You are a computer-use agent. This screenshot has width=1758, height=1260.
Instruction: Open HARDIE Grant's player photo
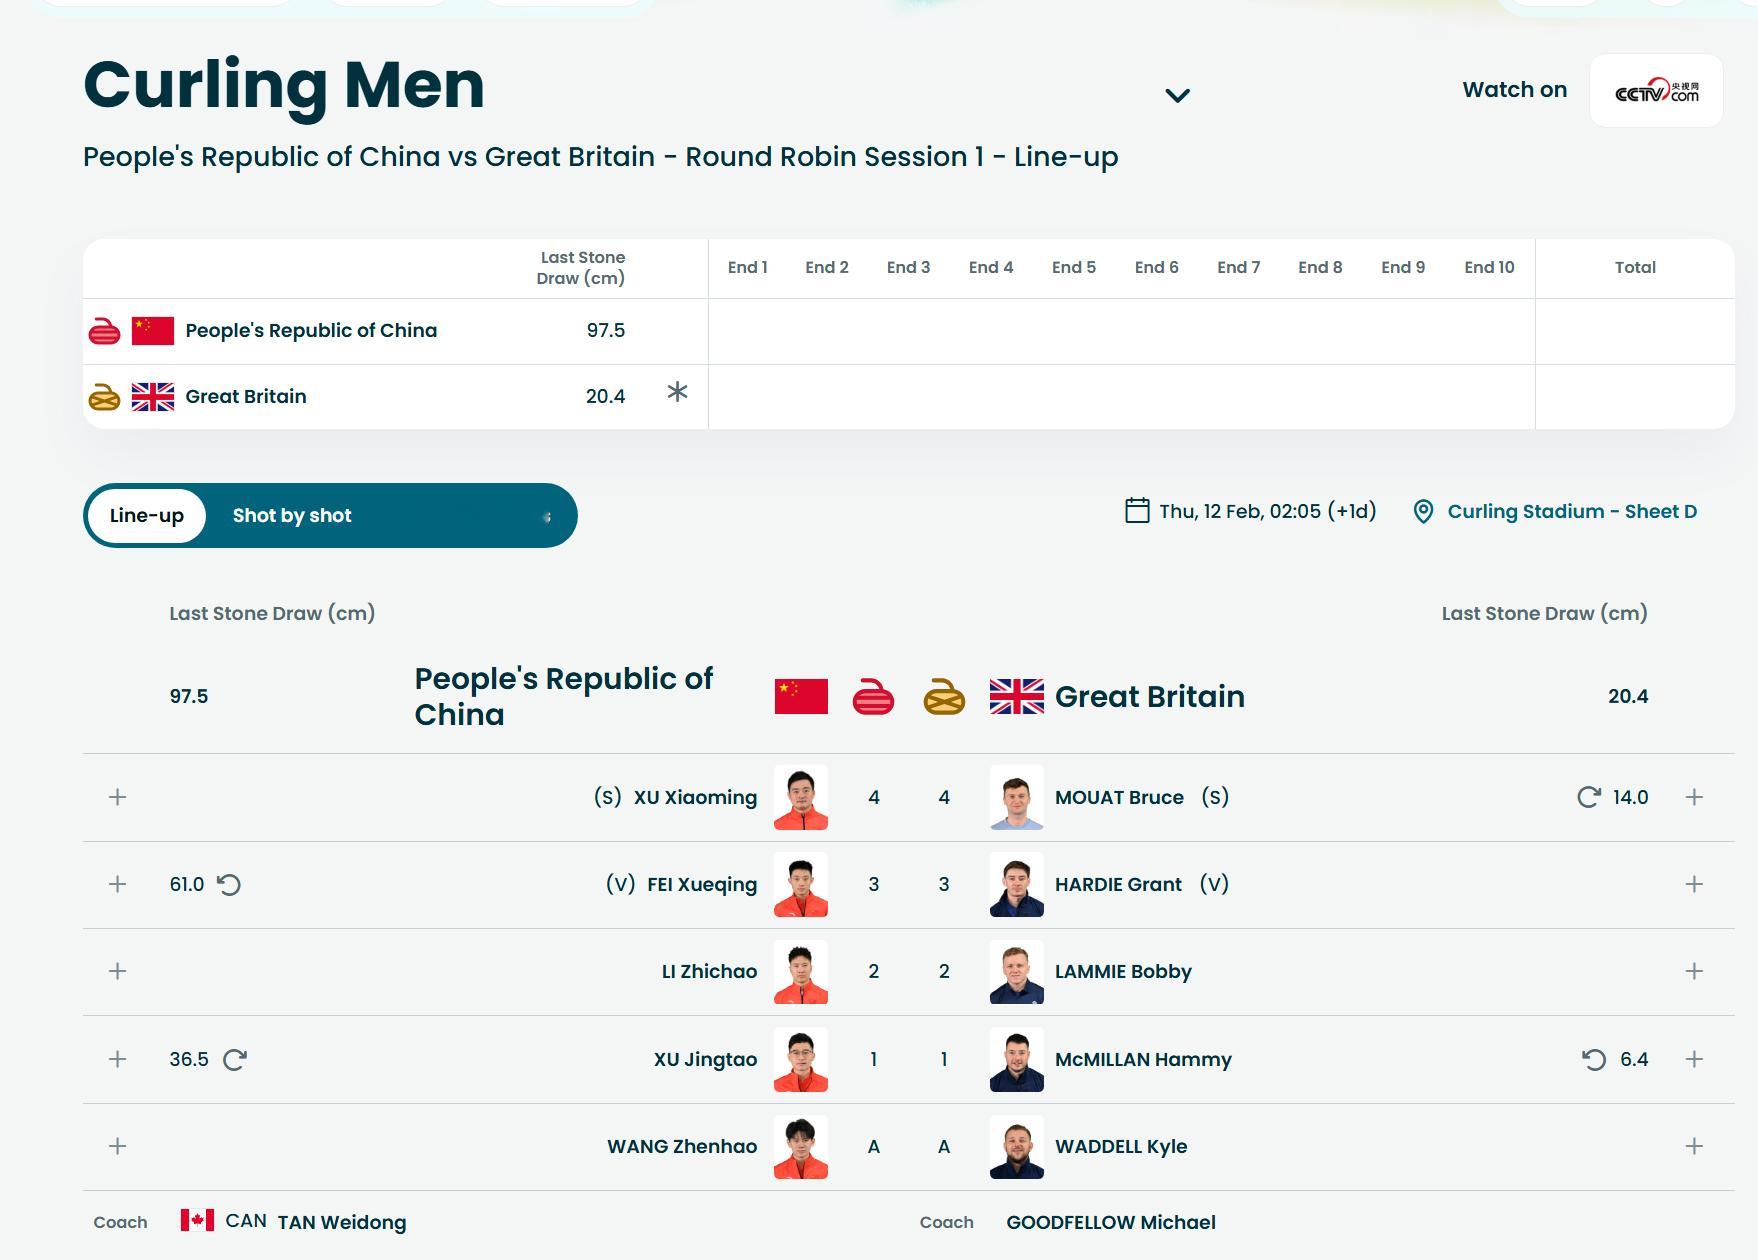point(1017,884)
